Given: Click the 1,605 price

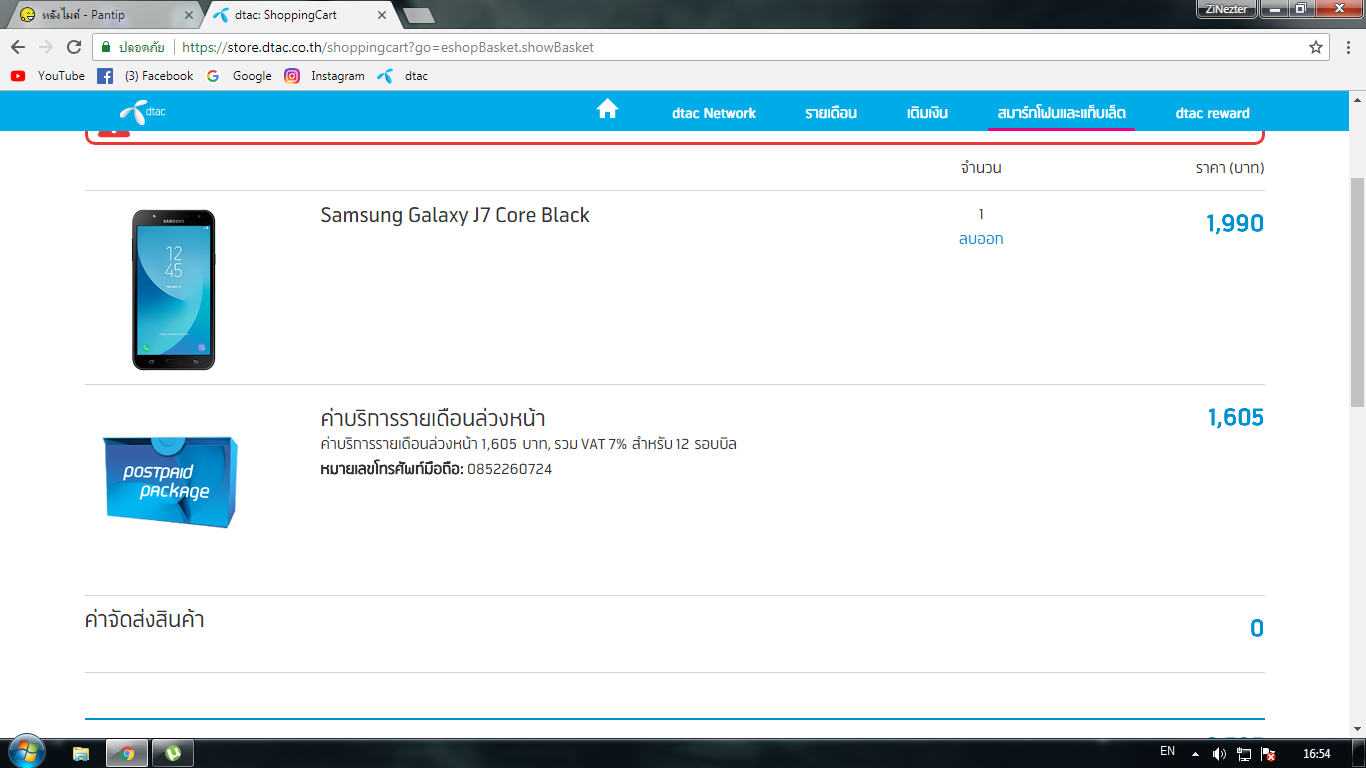Looking at the screenshot, I should 1235,417.
